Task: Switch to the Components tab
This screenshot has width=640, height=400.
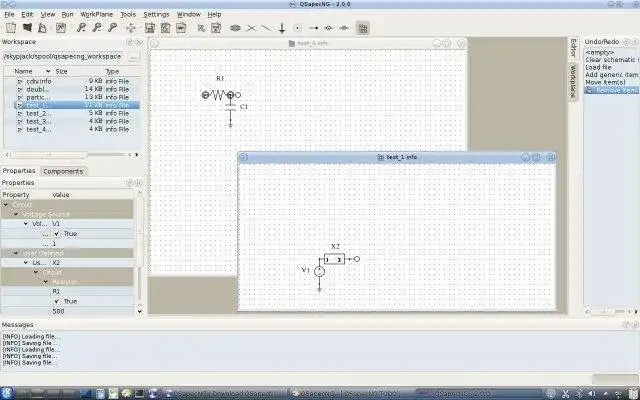Action: click(63, 171)
